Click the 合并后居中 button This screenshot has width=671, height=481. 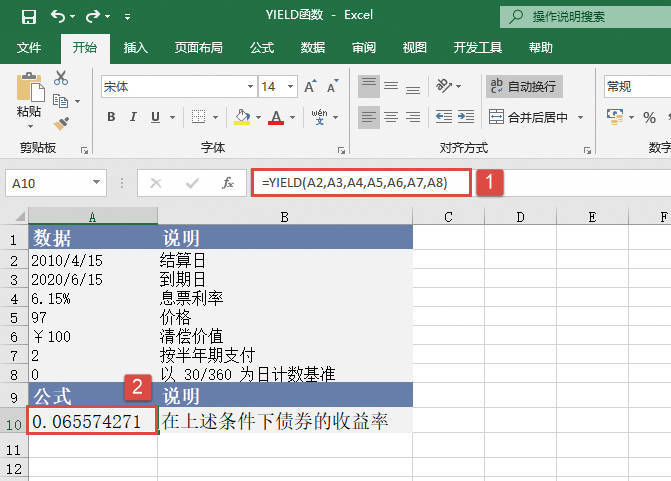[536, 117]
